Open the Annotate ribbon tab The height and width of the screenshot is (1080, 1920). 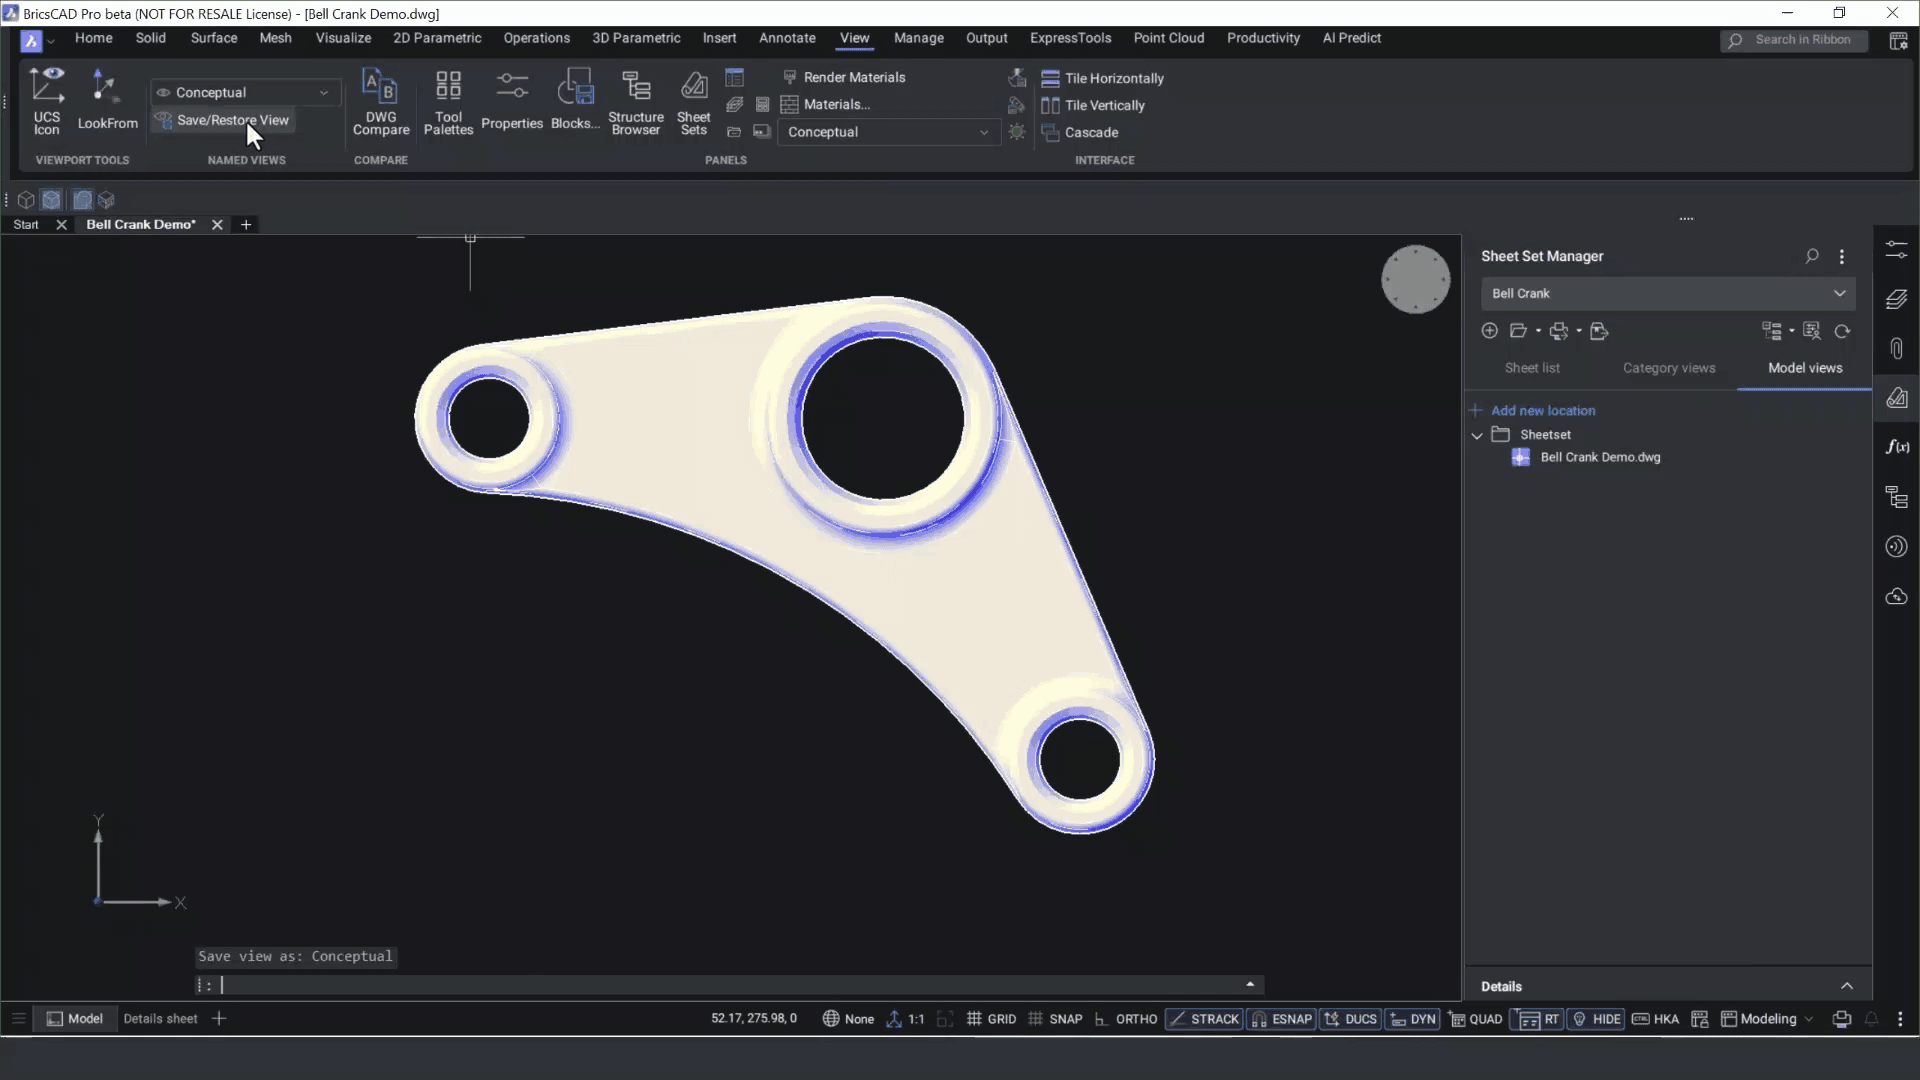[786, 38]
